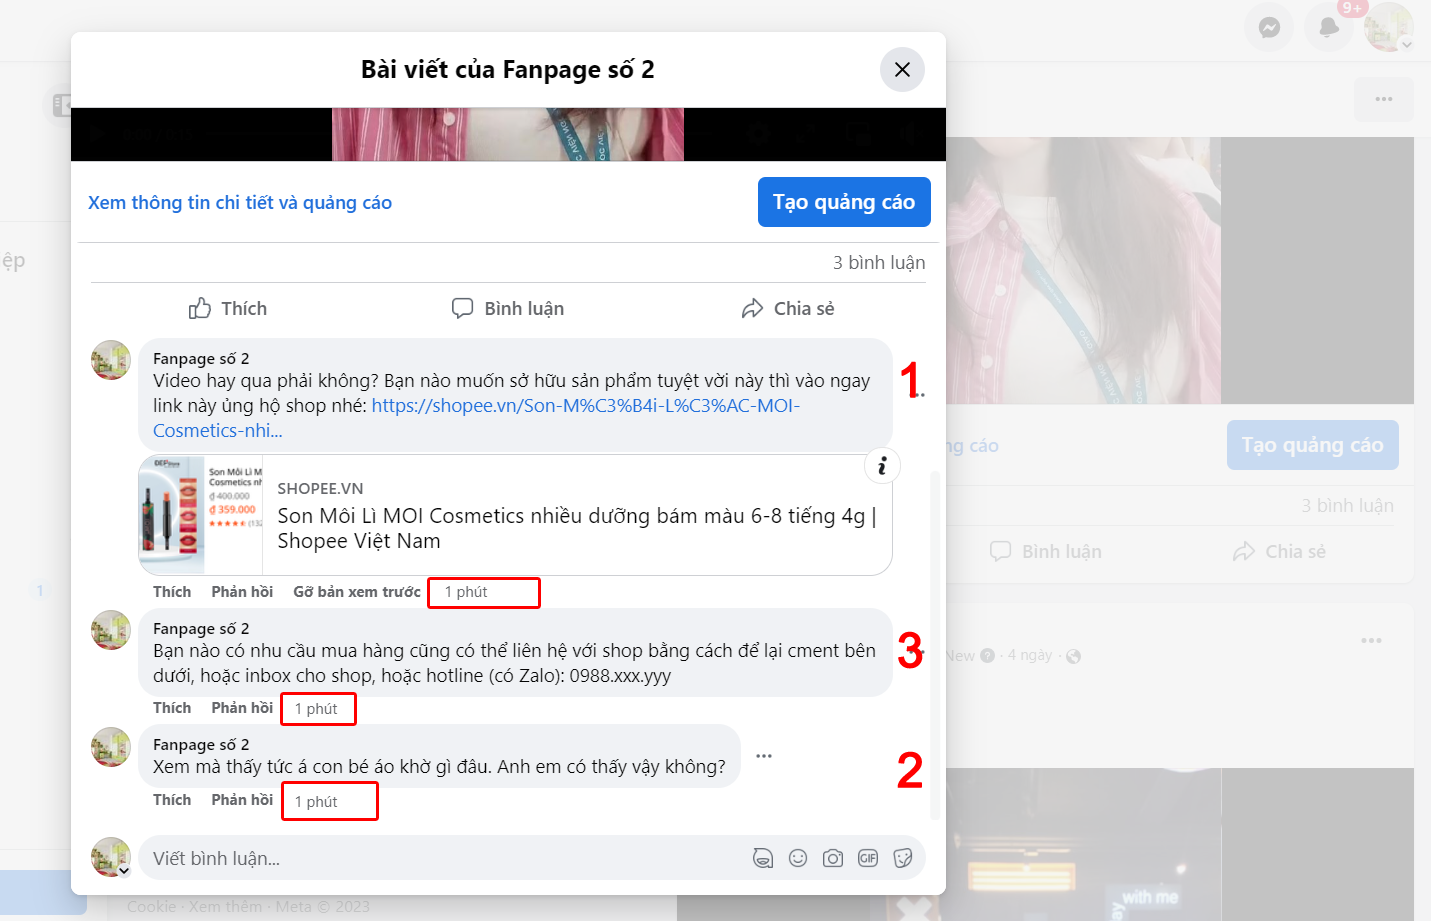This screenshot has height=921, width=1431.
Task: Add a GIF to the comment
Action: coord(868,858)
